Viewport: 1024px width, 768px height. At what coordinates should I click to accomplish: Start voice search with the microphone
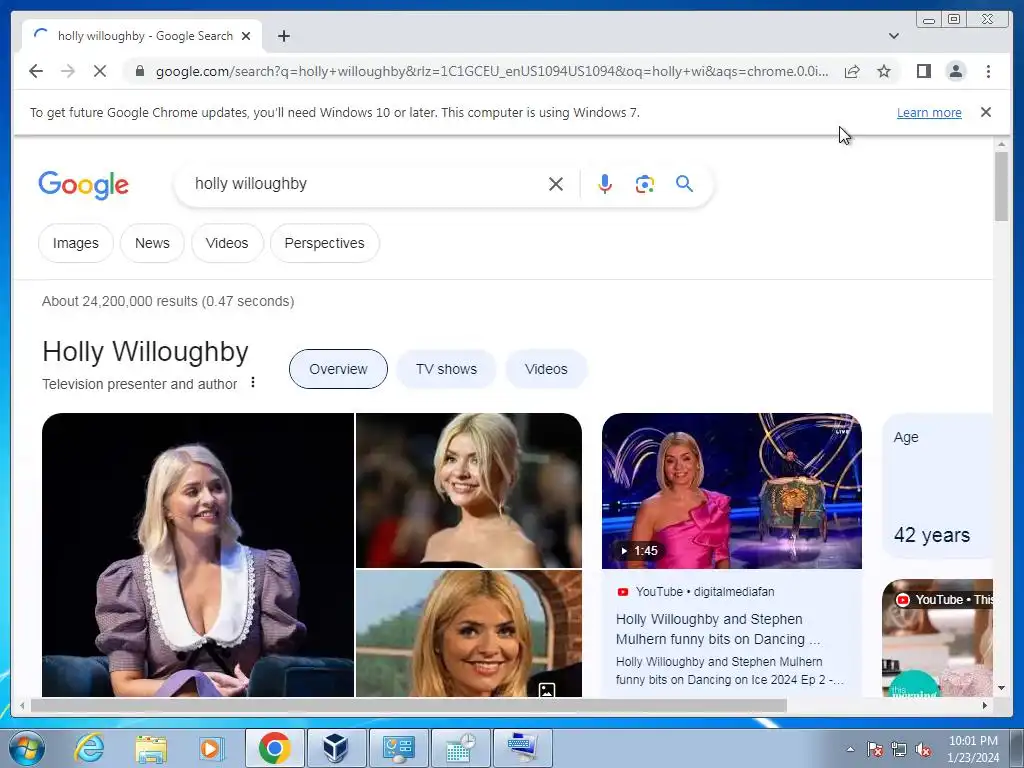(605, 184)
